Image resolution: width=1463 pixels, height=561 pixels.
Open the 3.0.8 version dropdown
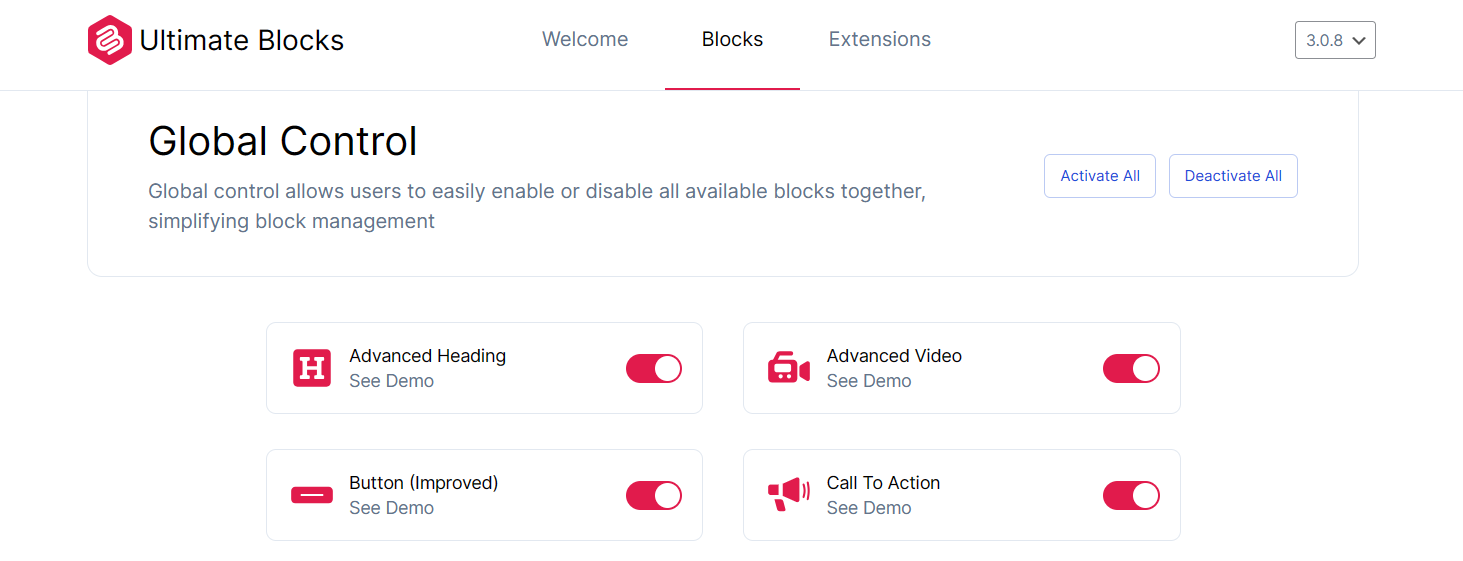[x=1335, y=40]
